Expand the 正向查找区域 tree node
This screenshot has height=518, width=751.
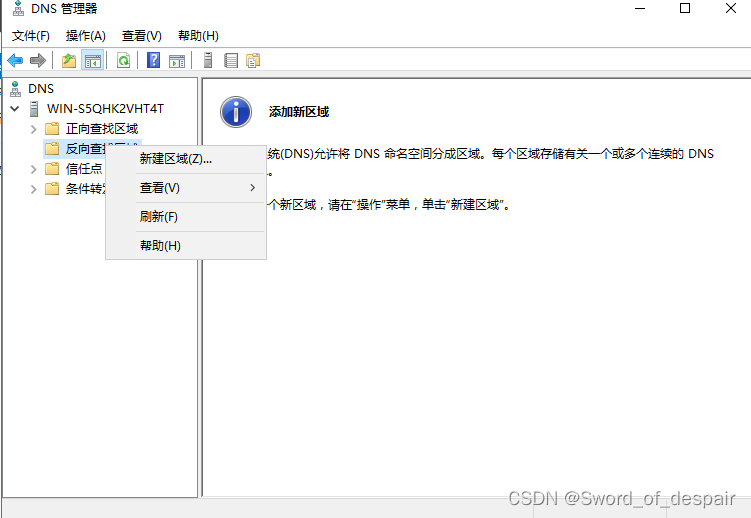pyautogui.click(x=34, y=129)
